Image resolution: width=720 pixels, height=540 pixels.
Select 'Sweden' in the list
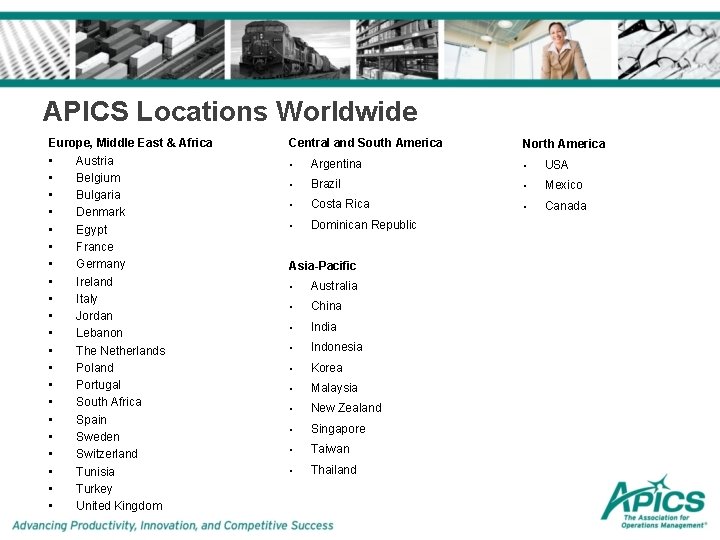98,437
